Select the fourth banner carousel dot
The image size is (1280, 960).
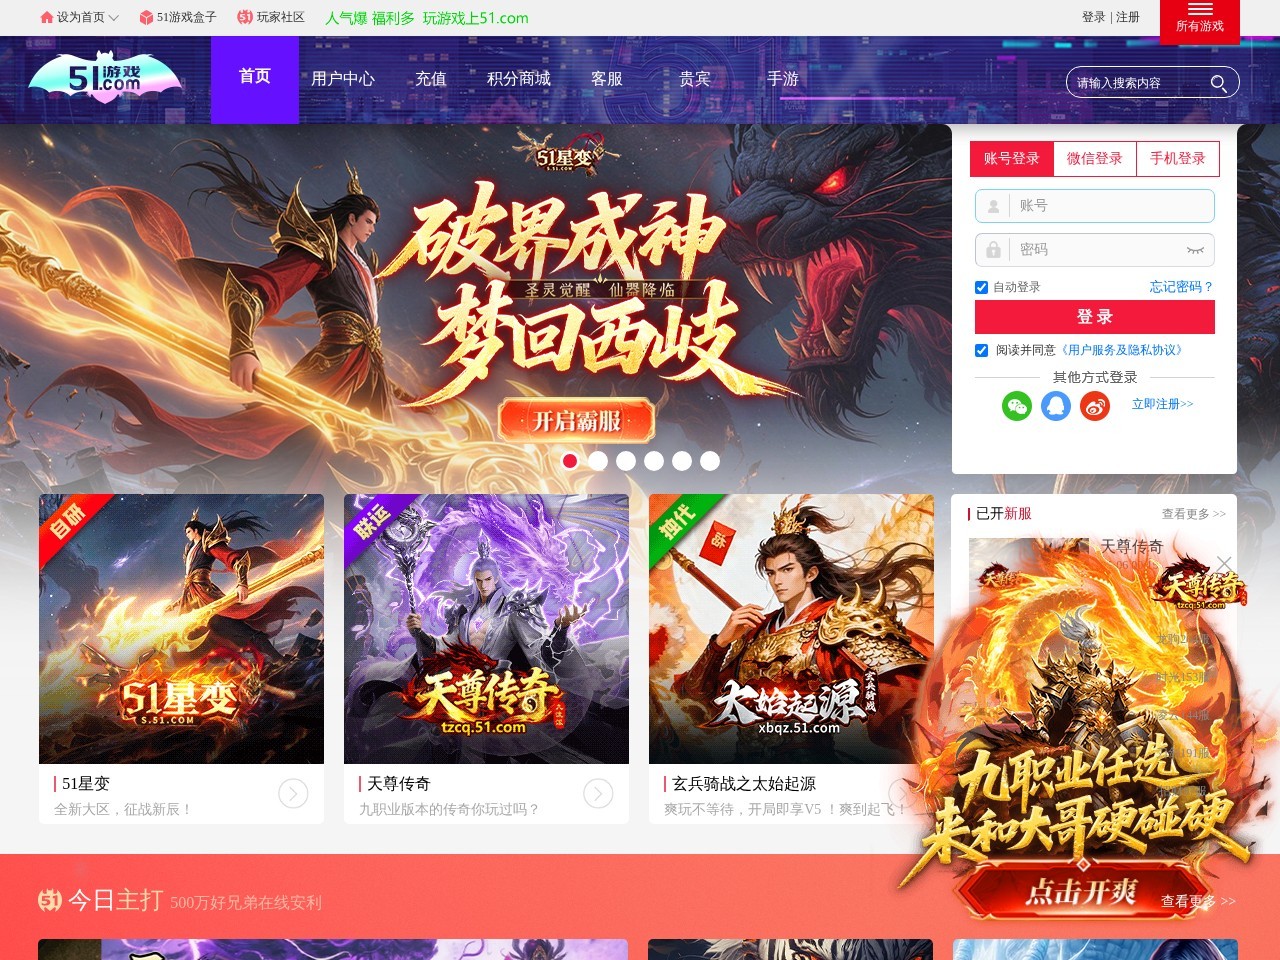tap(654, 461)
